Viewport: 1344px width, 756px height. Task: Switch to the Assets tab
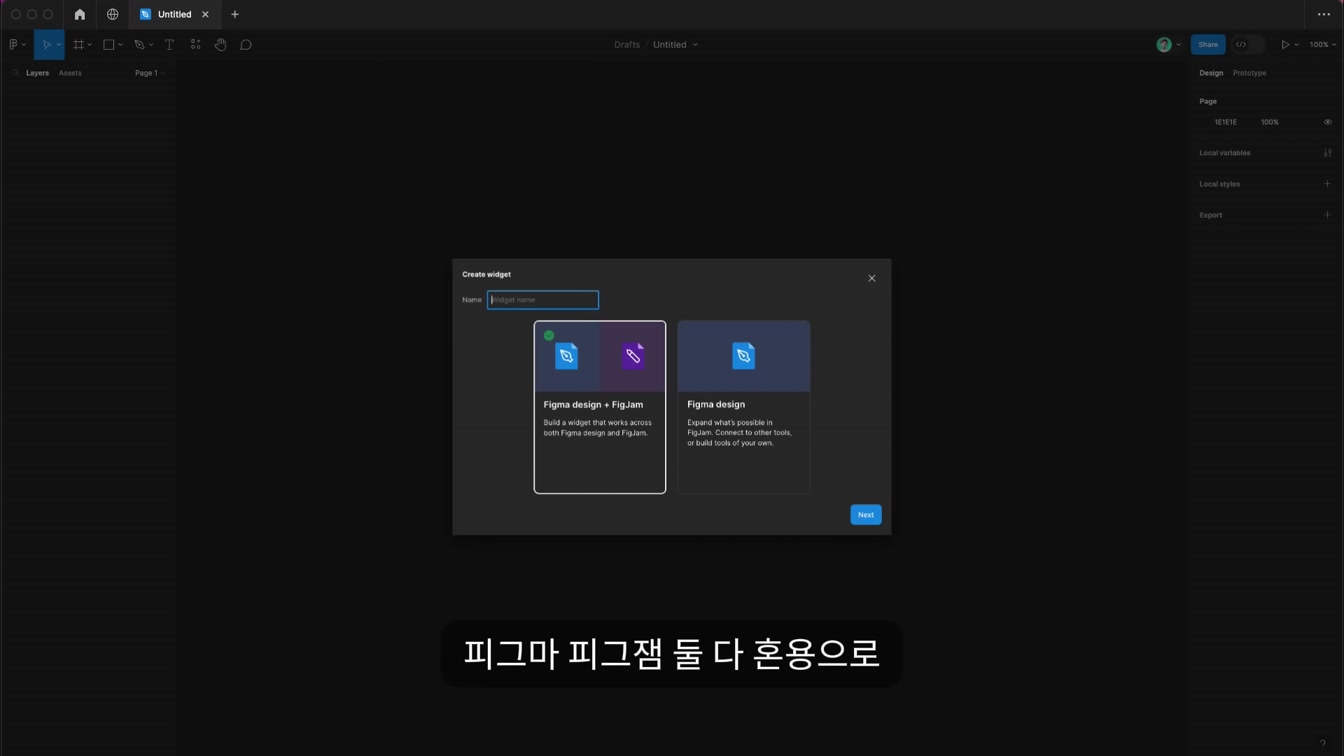[70, 73]
